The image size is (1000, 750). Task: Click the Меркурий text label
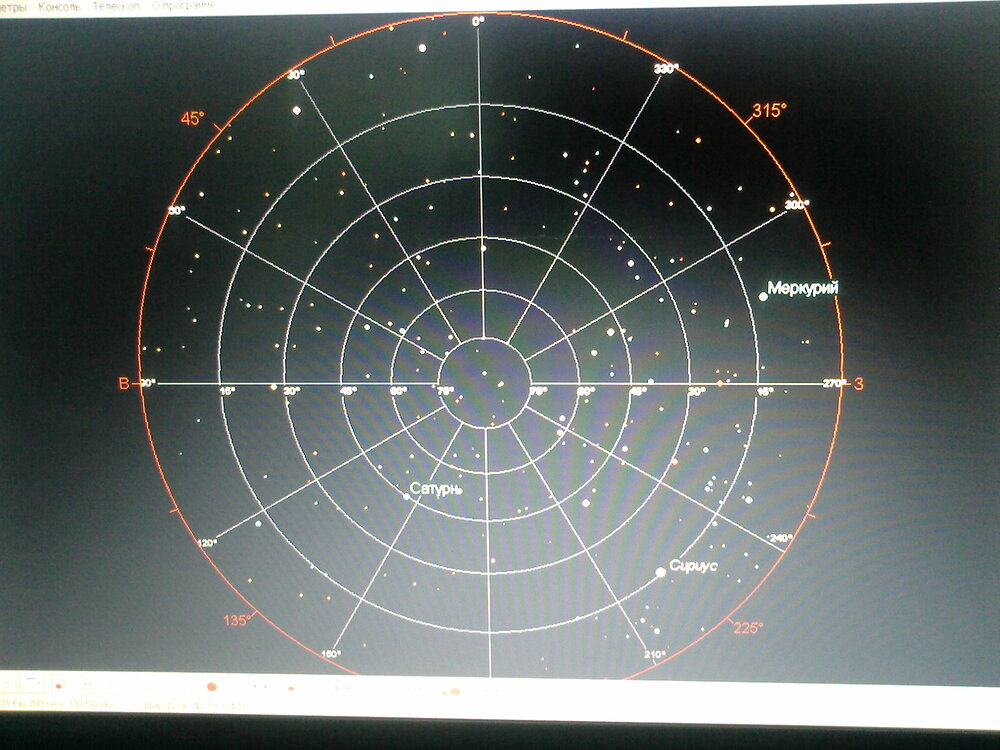tap(802, 288)
